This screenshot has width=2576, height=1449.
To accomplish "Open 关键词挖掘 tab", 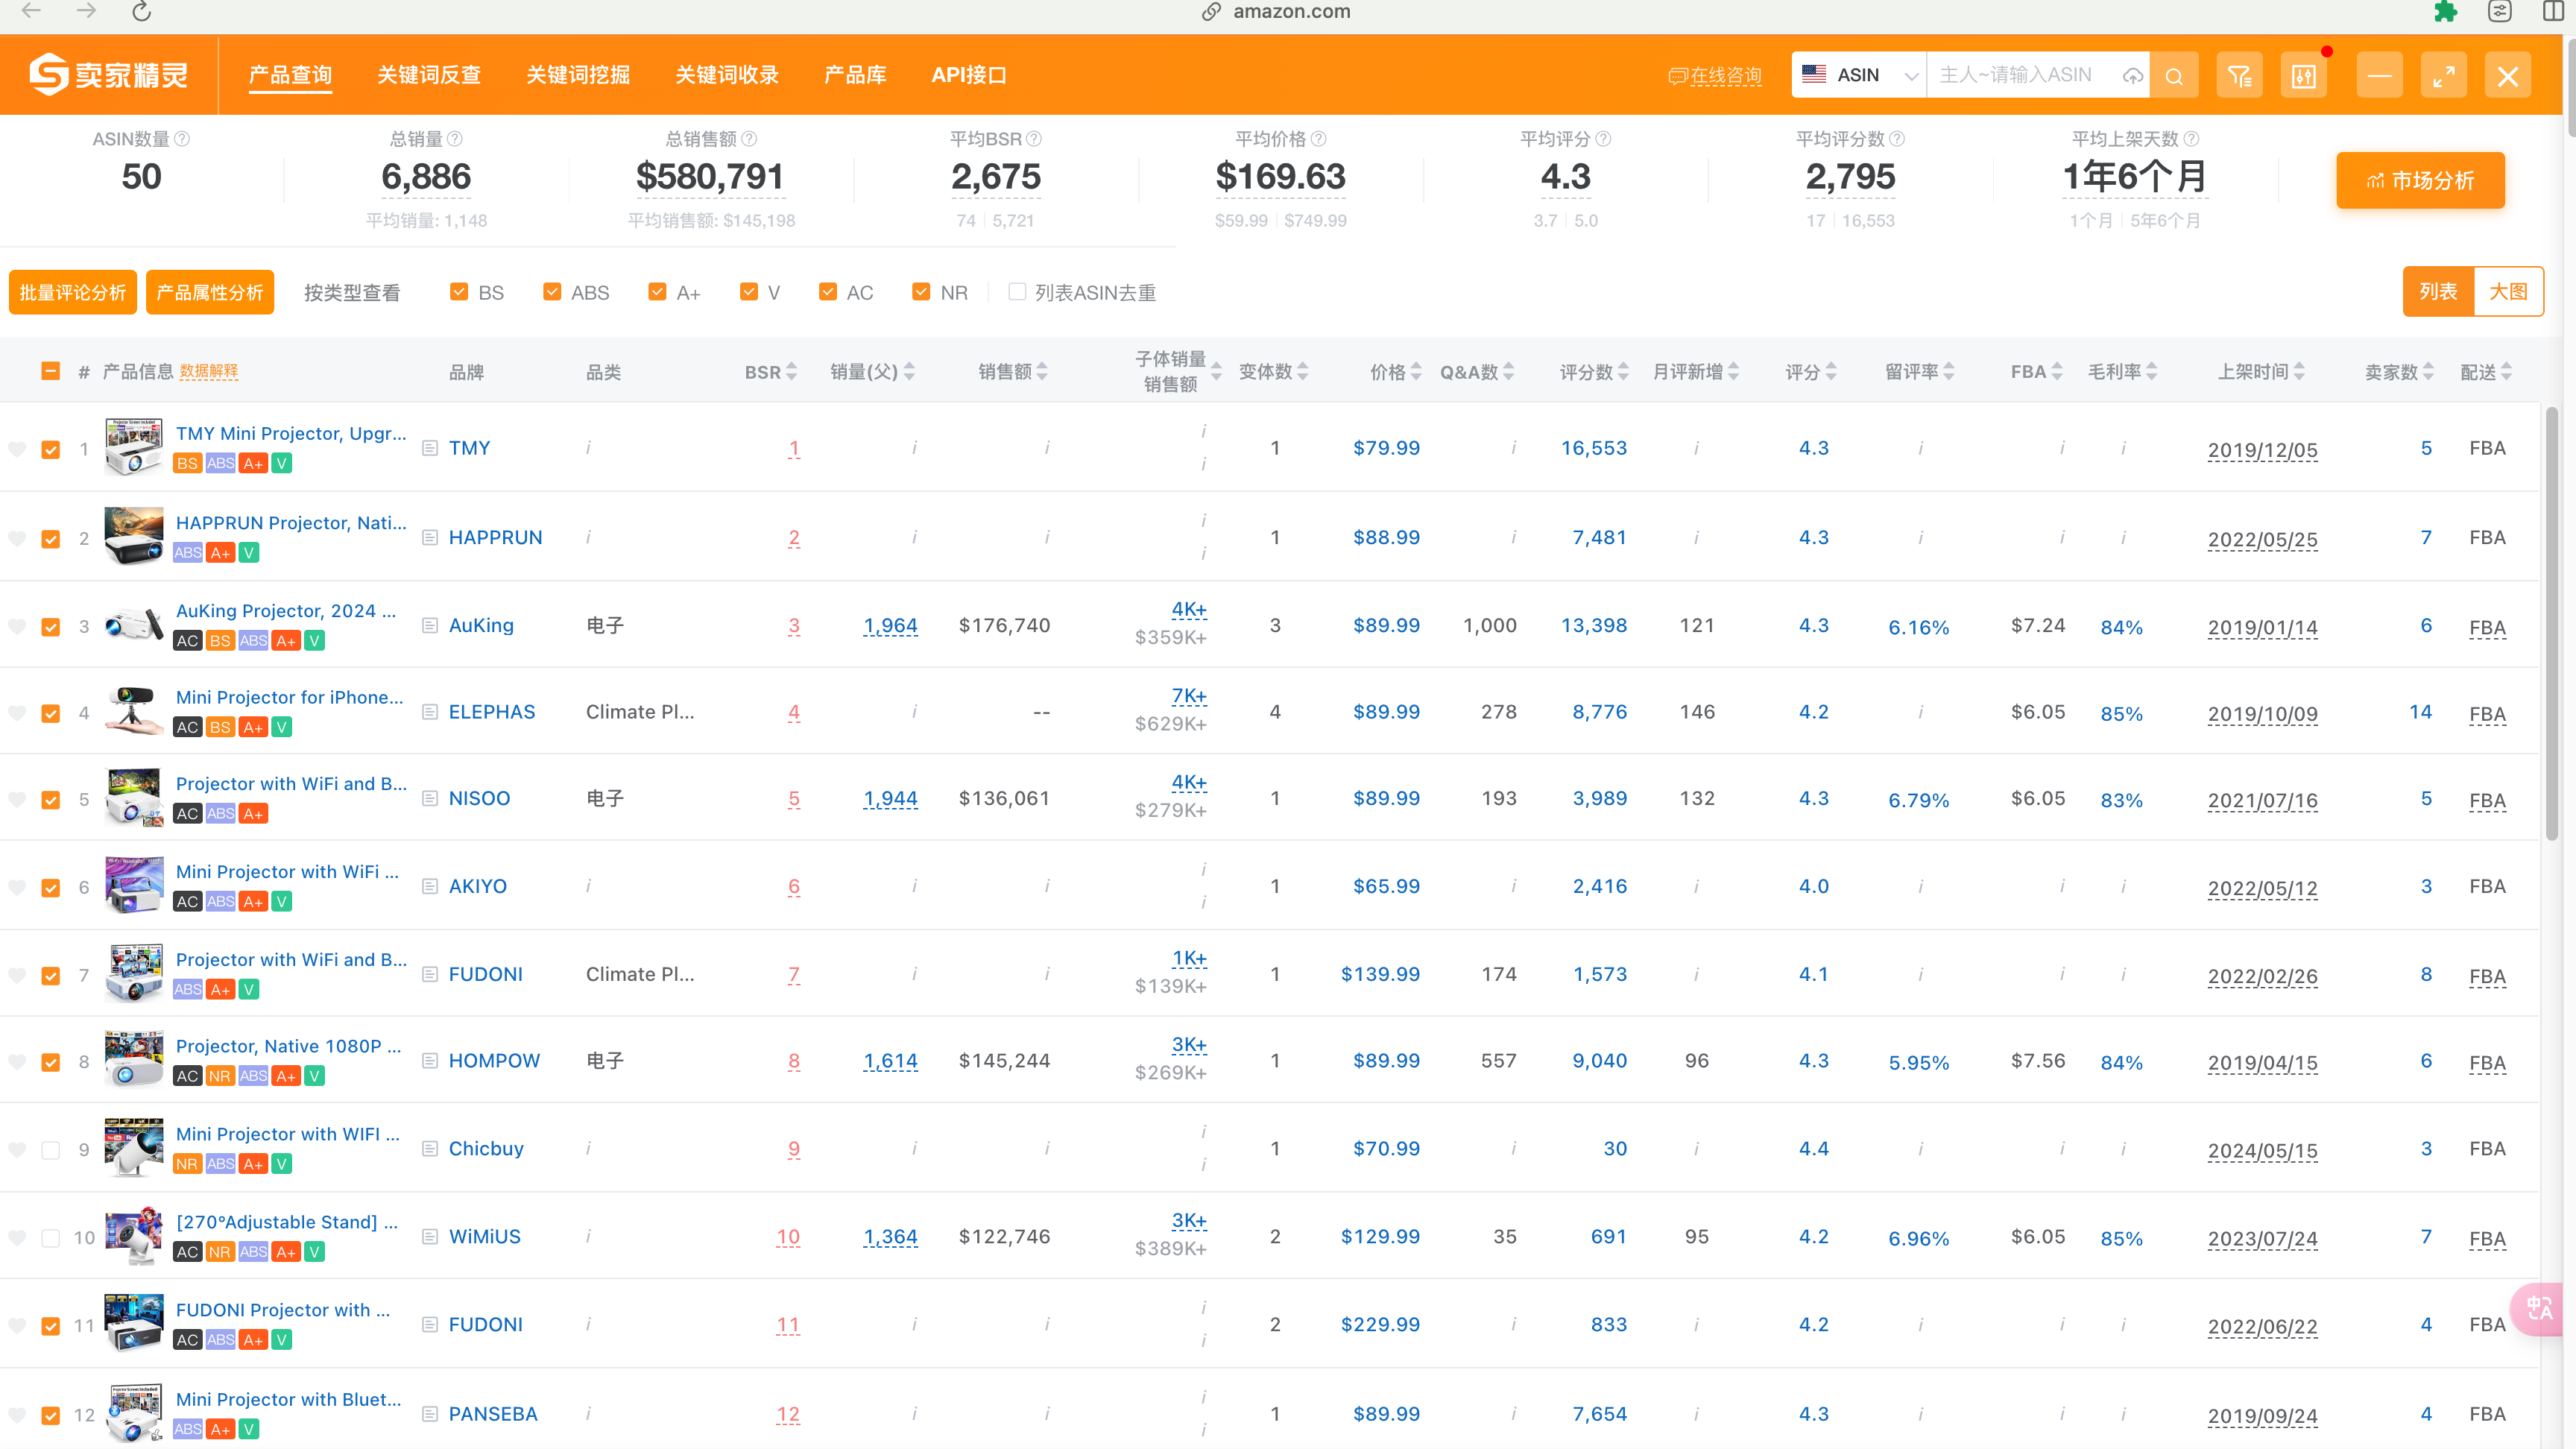I will (x=578, y=75).
